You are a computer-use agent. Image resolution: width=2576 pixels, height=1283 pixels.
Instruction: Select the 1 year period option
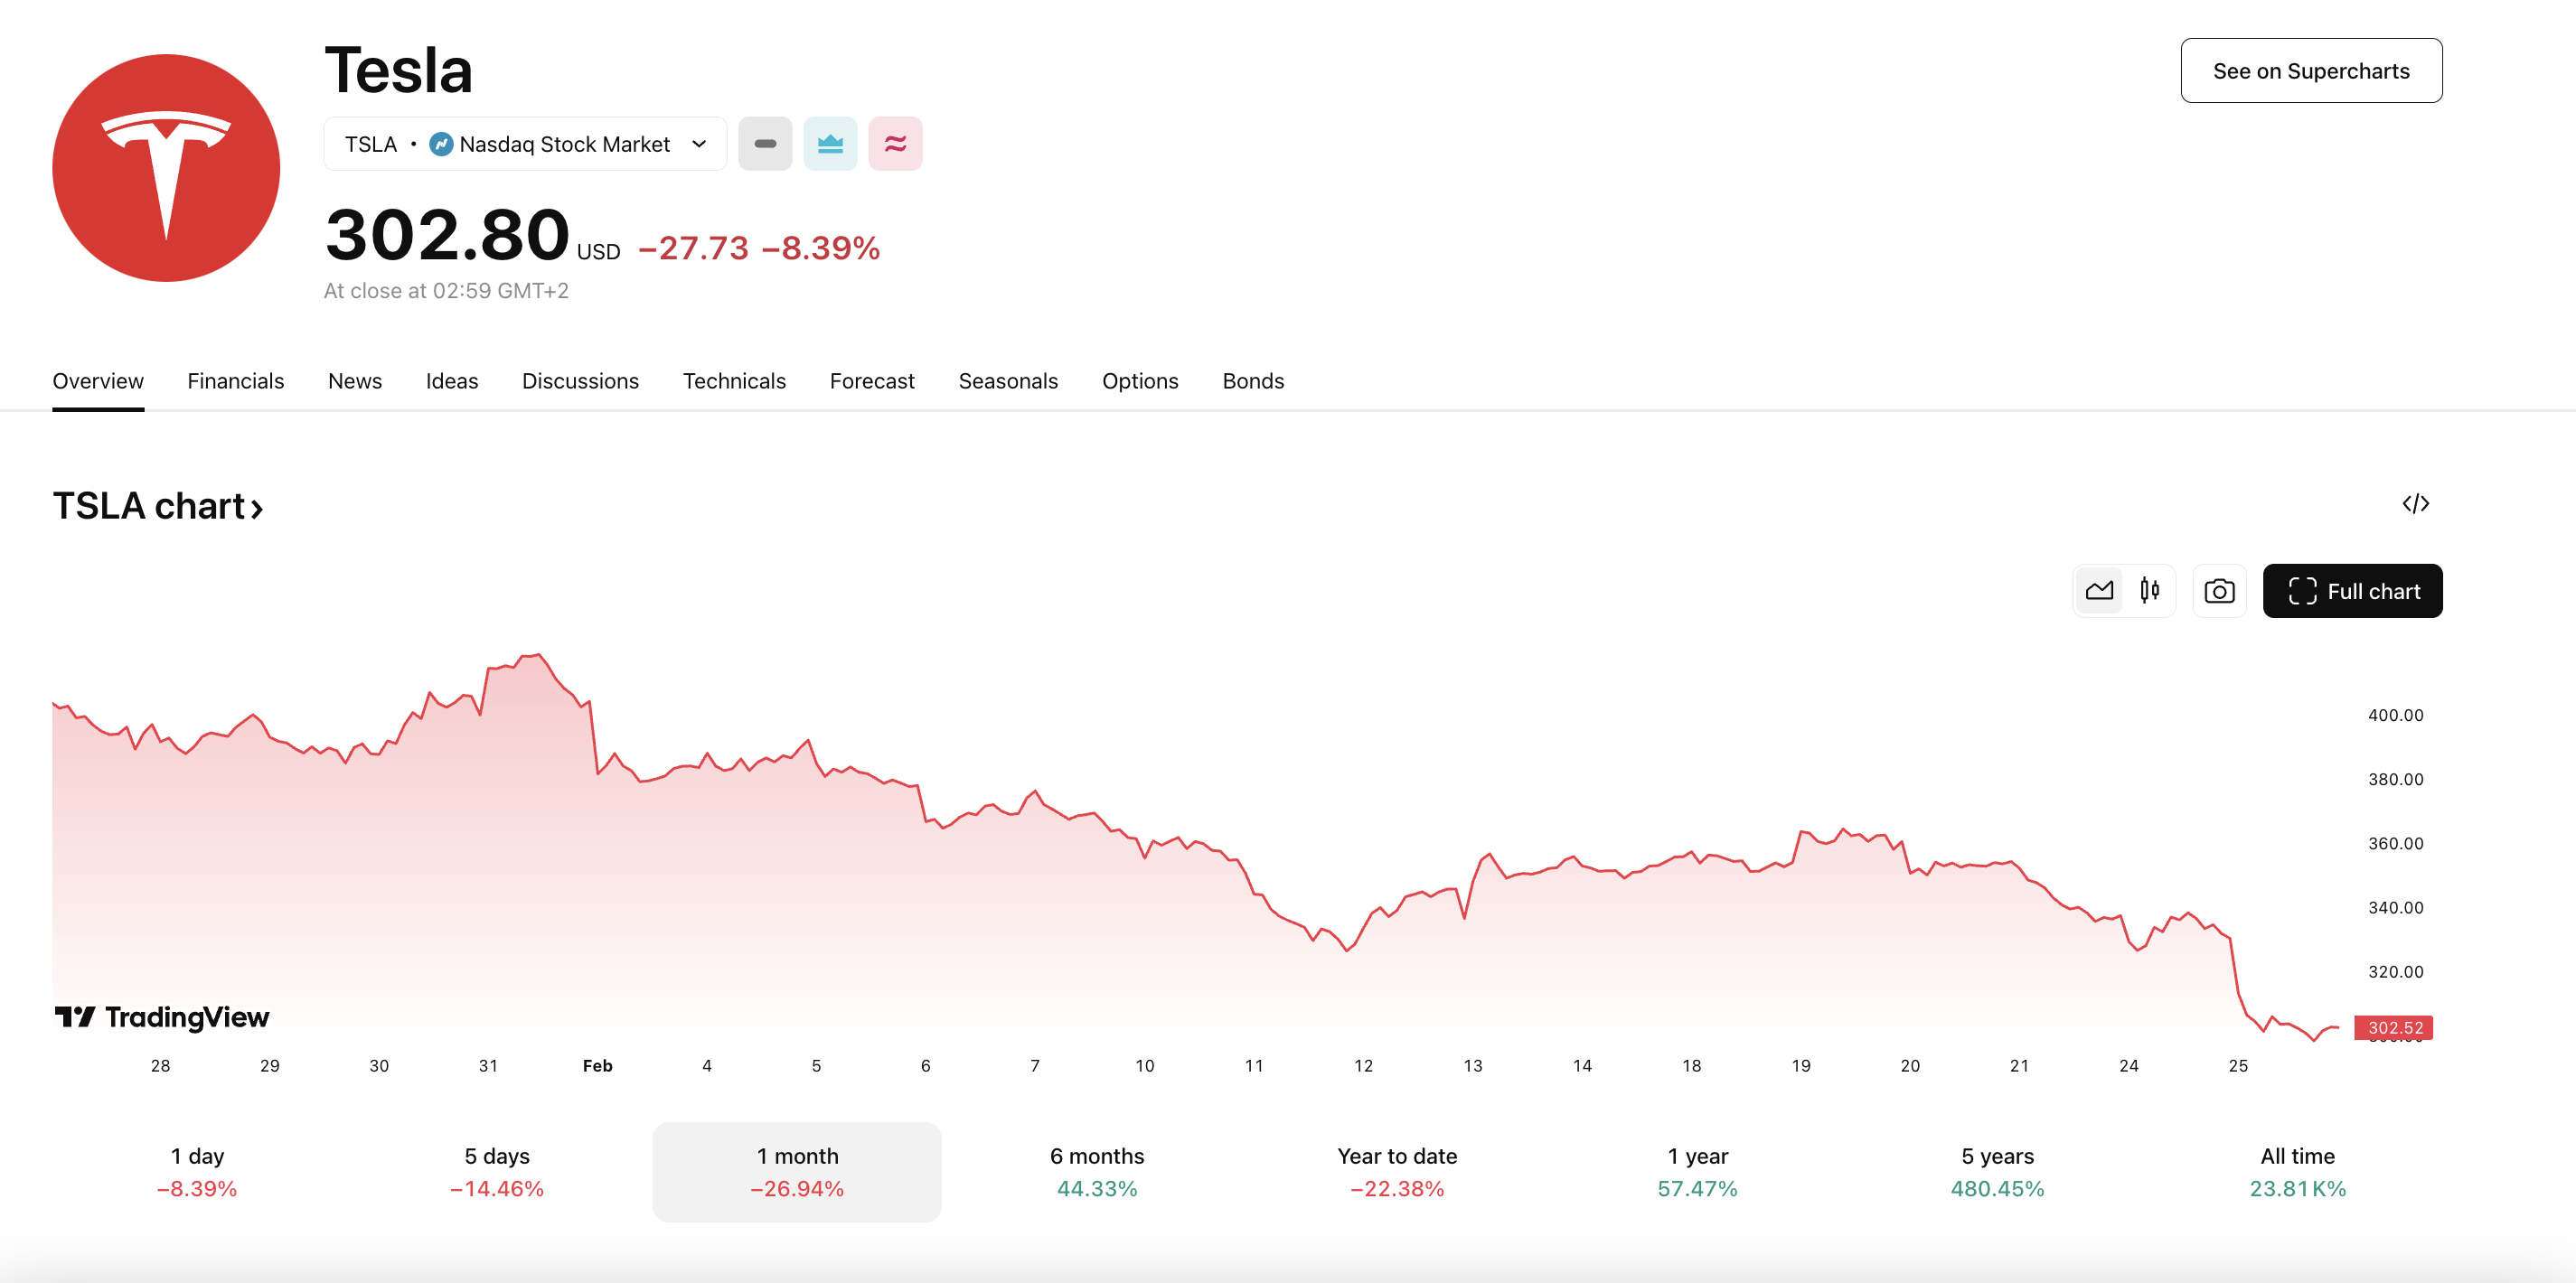[1697, 1171]
